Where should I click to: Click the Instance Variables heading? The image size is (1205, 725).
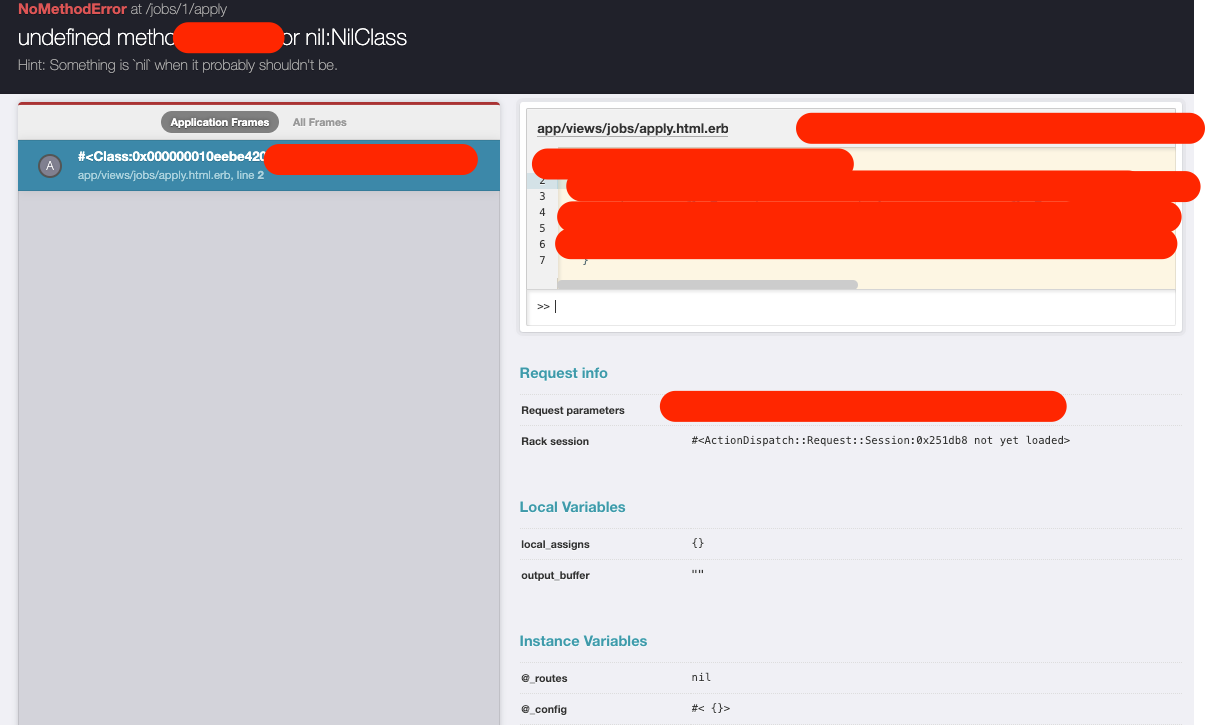(x=584, y=641)
